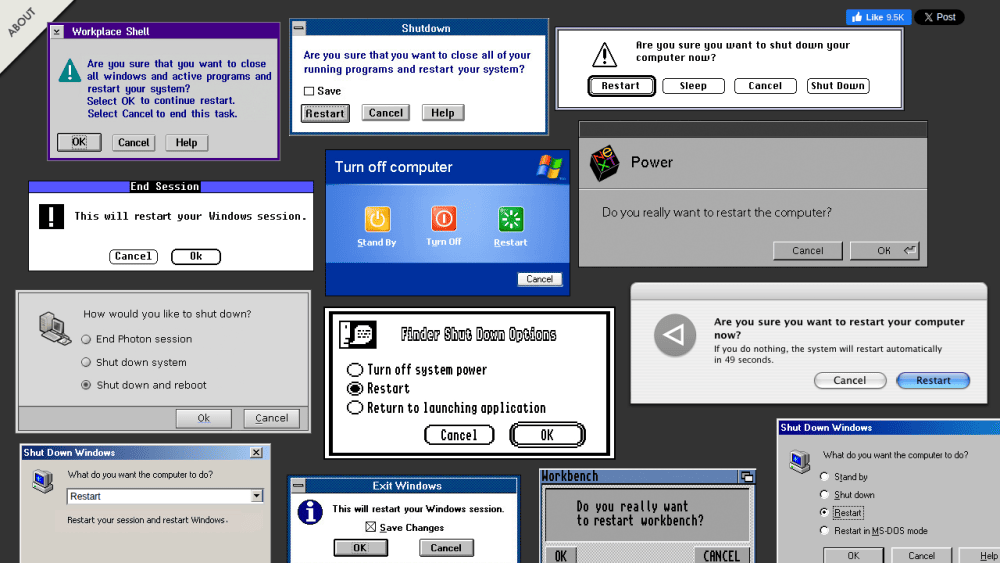This screenshot has width=1000, height=563.
Task: Click the End Session title bar
Action: click(171, 186)
